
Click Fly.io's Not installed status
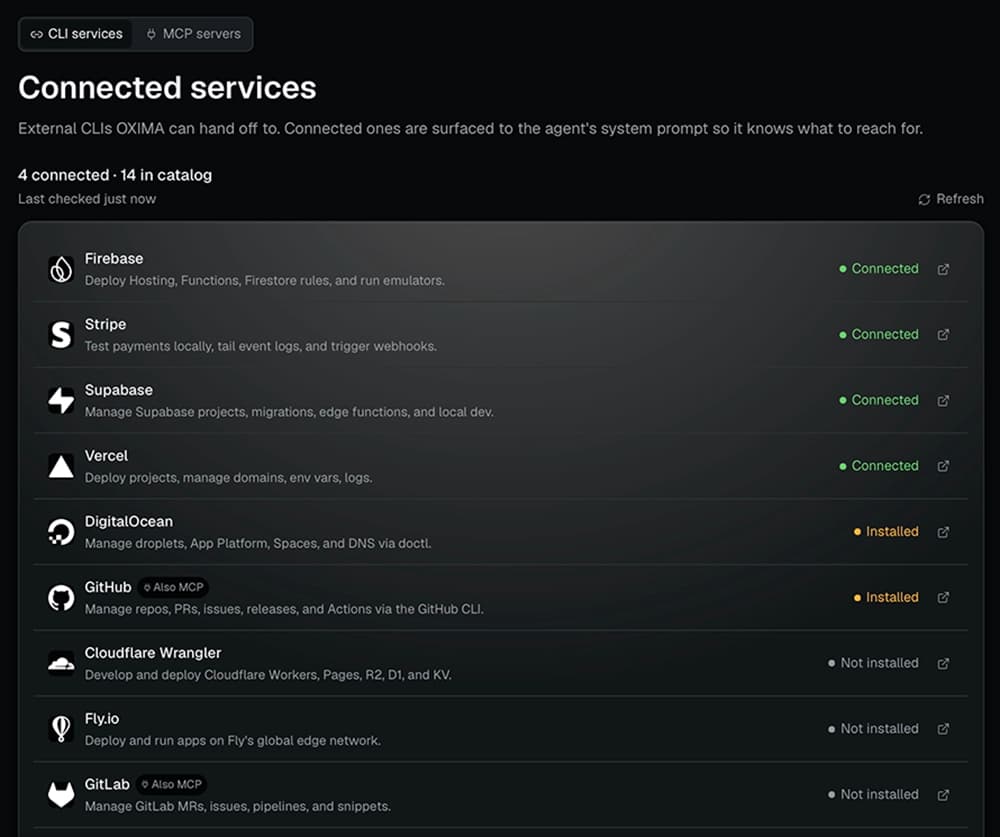[x=873, y=729]
